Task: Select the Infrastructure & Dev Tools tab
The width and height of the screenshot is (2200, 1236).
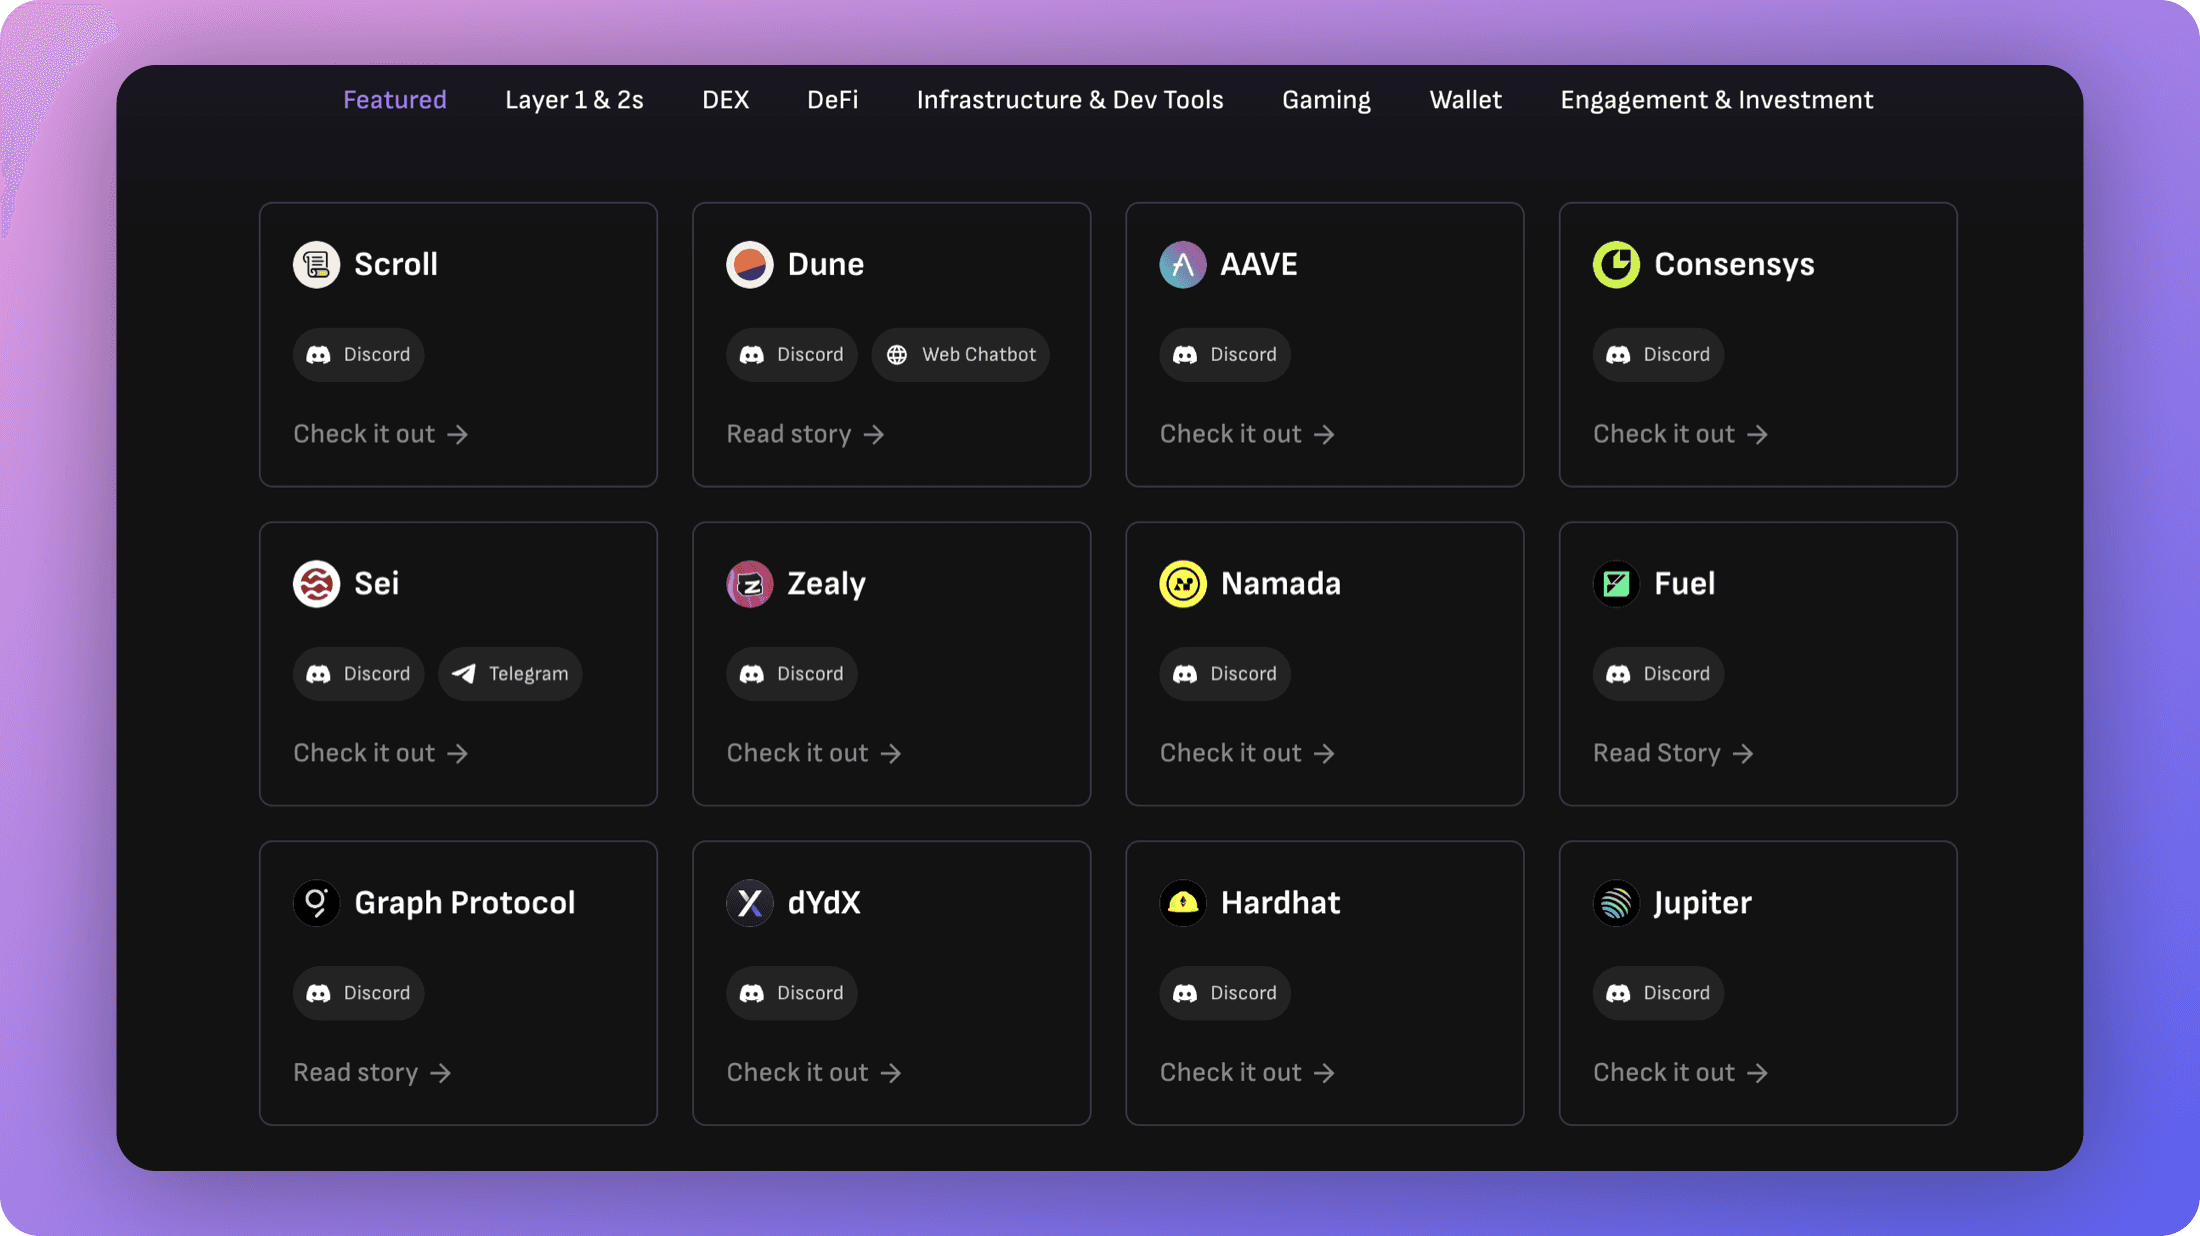Action: coord(1070,100)
